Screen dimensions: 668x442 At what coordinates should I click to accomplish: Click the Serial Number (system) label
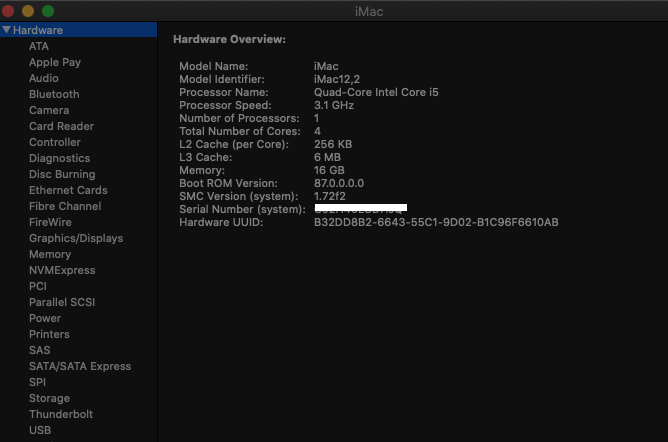point(242,210)
